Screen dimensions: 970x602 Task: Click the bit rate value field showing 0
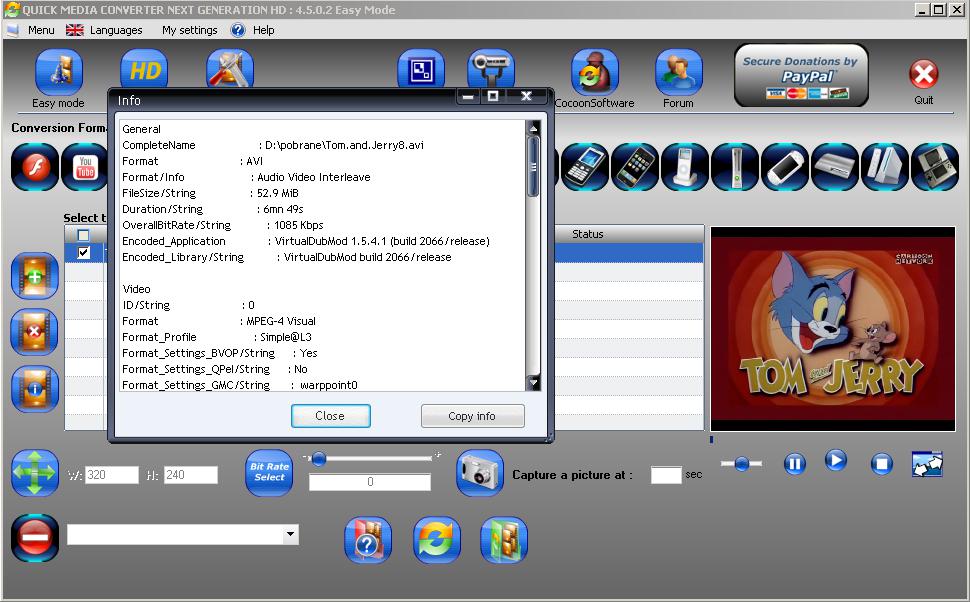pos(369,482)
